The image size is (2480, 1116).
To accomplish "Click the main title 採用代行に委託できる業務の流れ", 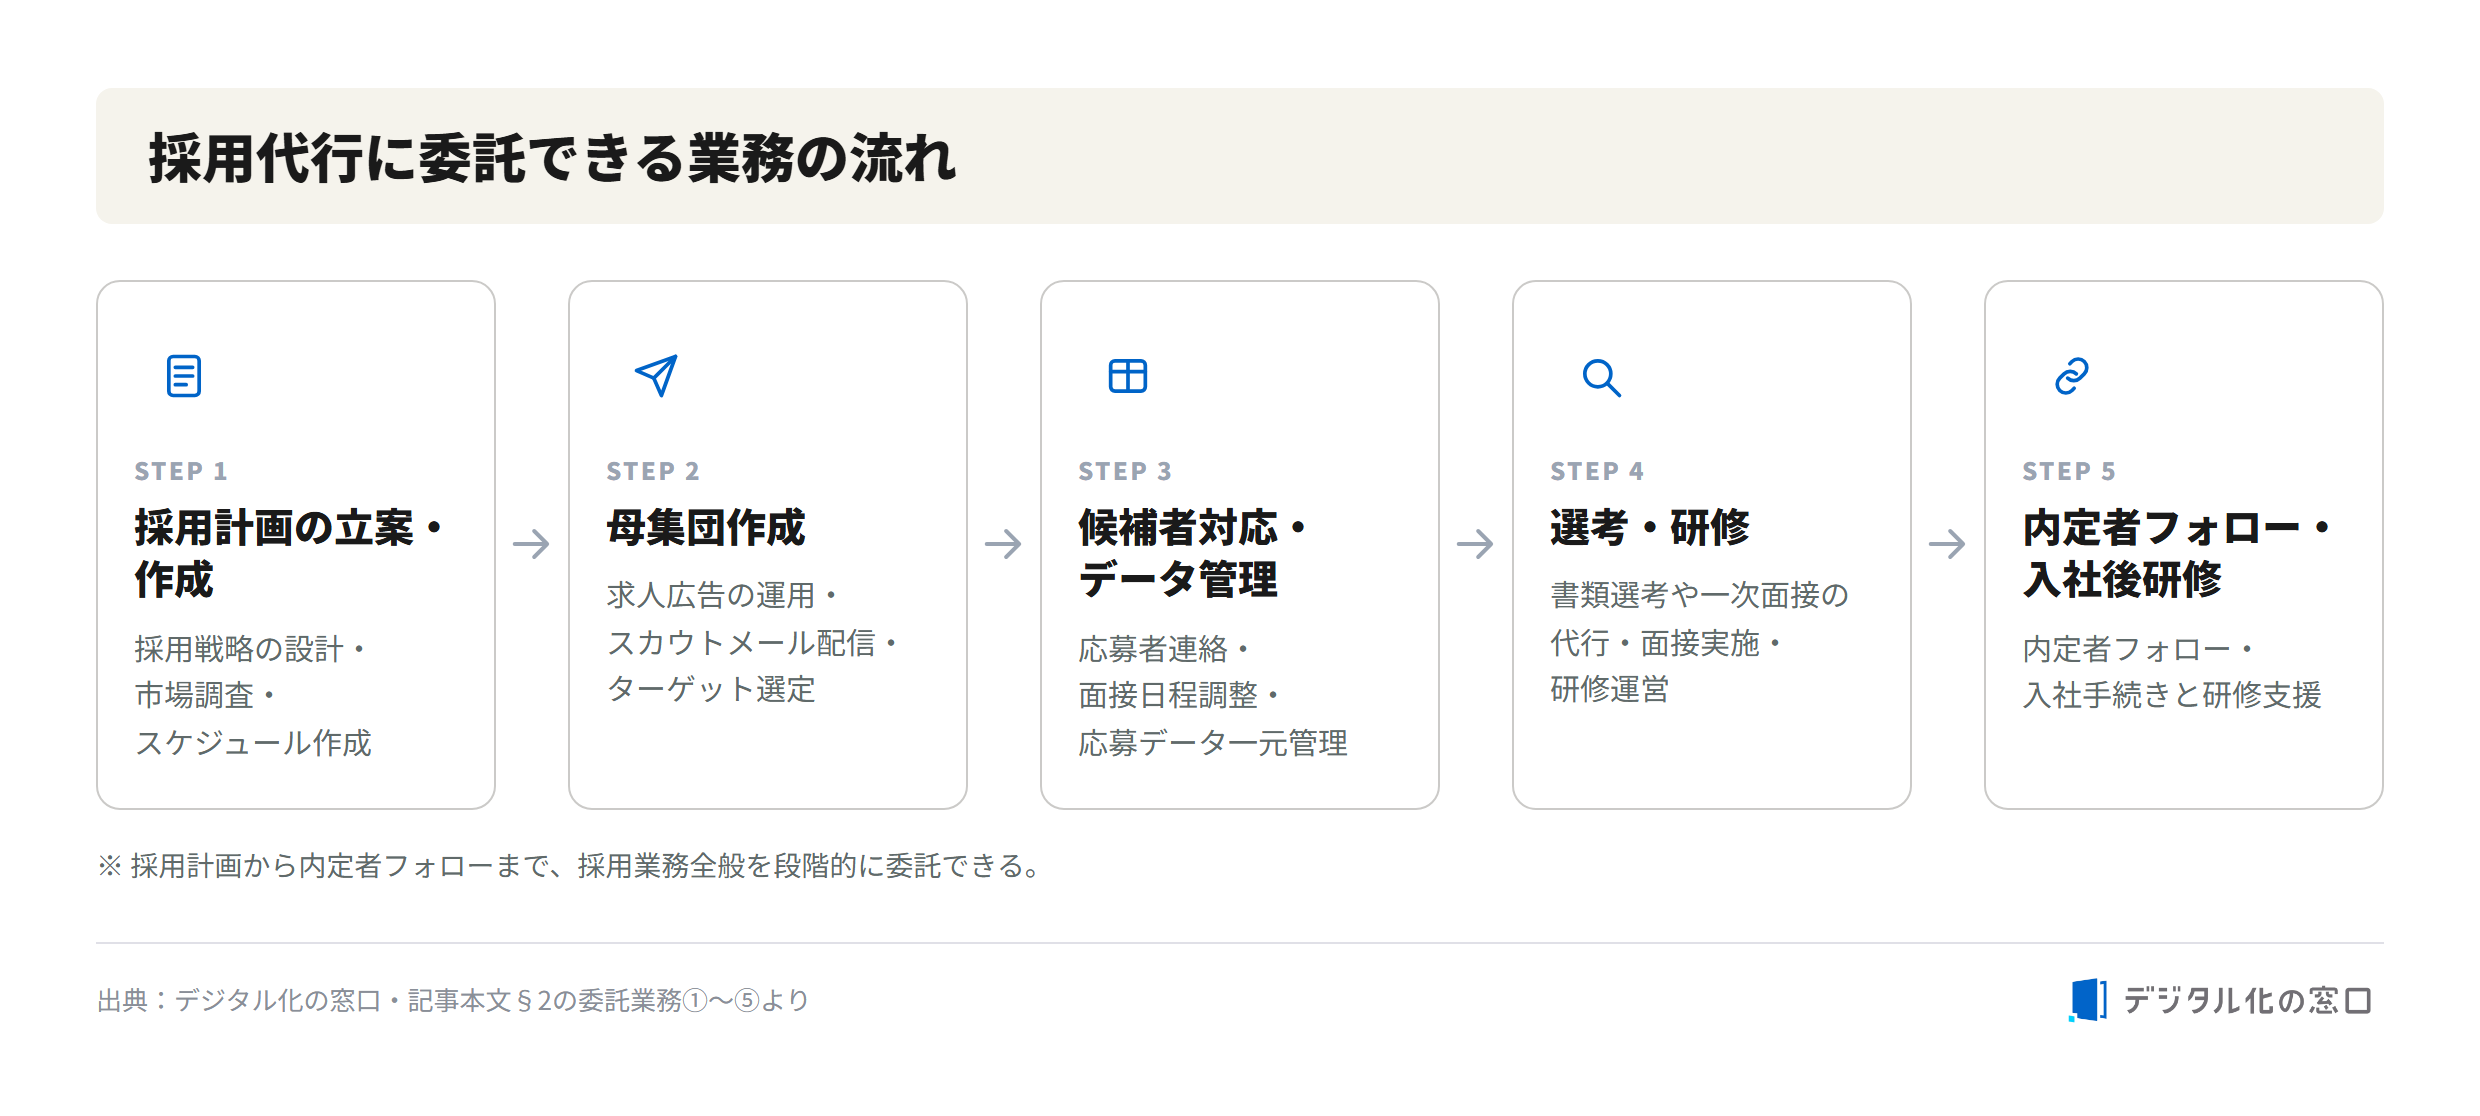I will pos(553,158).
